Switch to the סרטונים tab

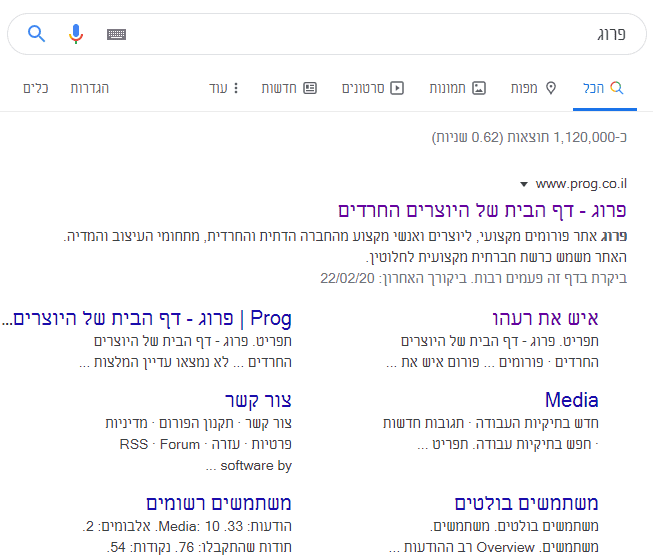pyautogui.click(x=373, y=88)
